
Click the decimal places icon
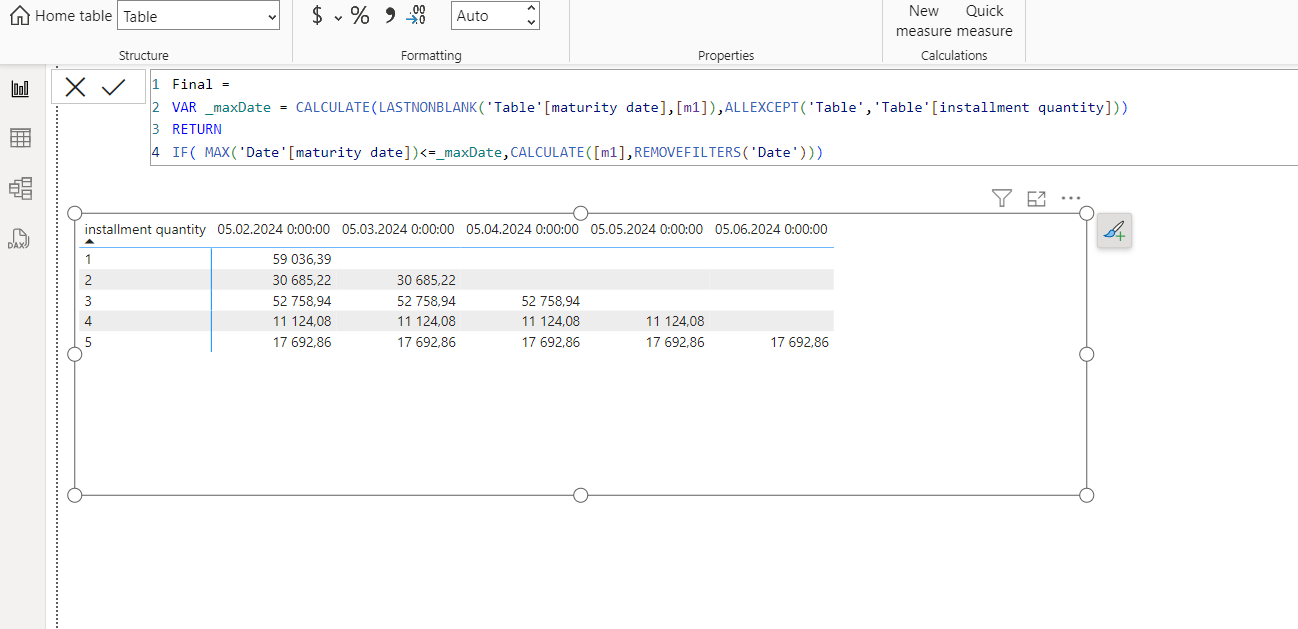point(416,14)
